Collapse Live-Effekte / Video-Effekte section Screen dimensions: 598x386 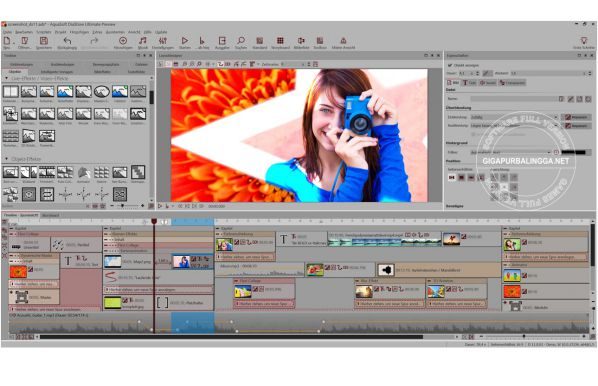tap(6, 78)
